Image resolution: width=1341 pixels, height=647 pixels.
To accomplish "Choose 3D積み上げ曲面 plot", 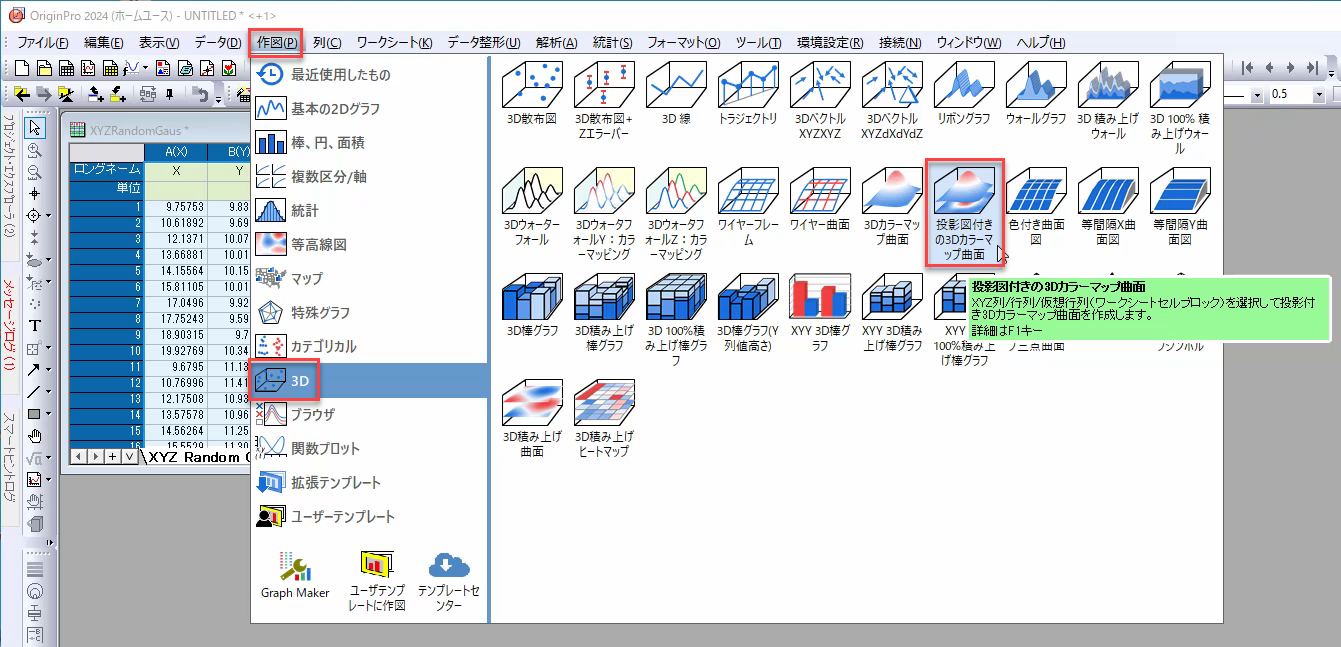I will click(532, 419).
